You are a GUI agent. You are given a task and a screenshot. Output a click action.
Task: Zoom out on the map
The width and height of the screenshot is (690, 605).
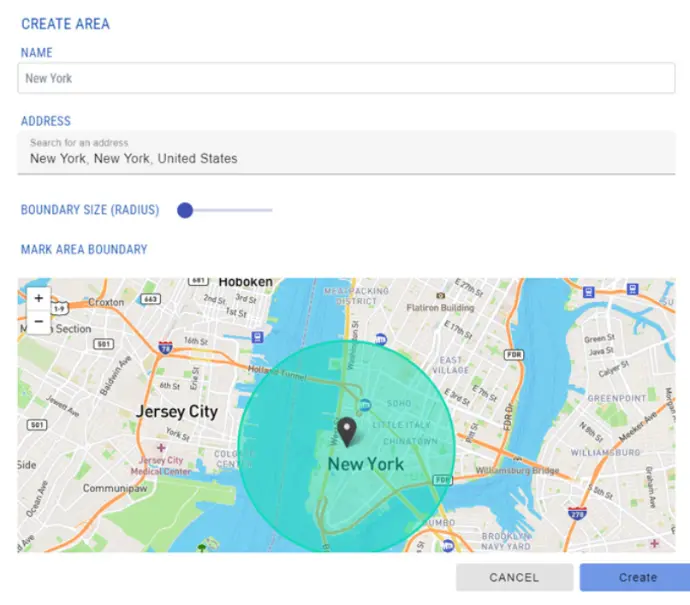pos(39,322)
